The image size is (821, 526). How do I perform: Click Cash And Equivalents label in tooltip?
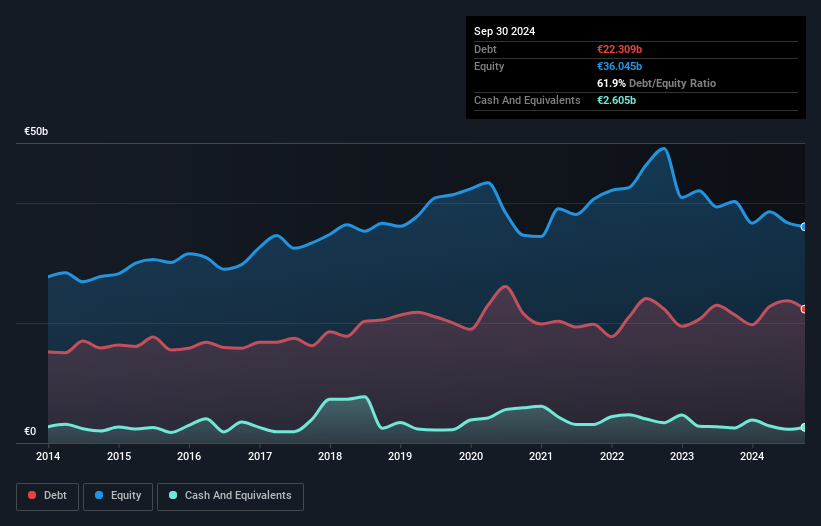click(x=527, y=100)
